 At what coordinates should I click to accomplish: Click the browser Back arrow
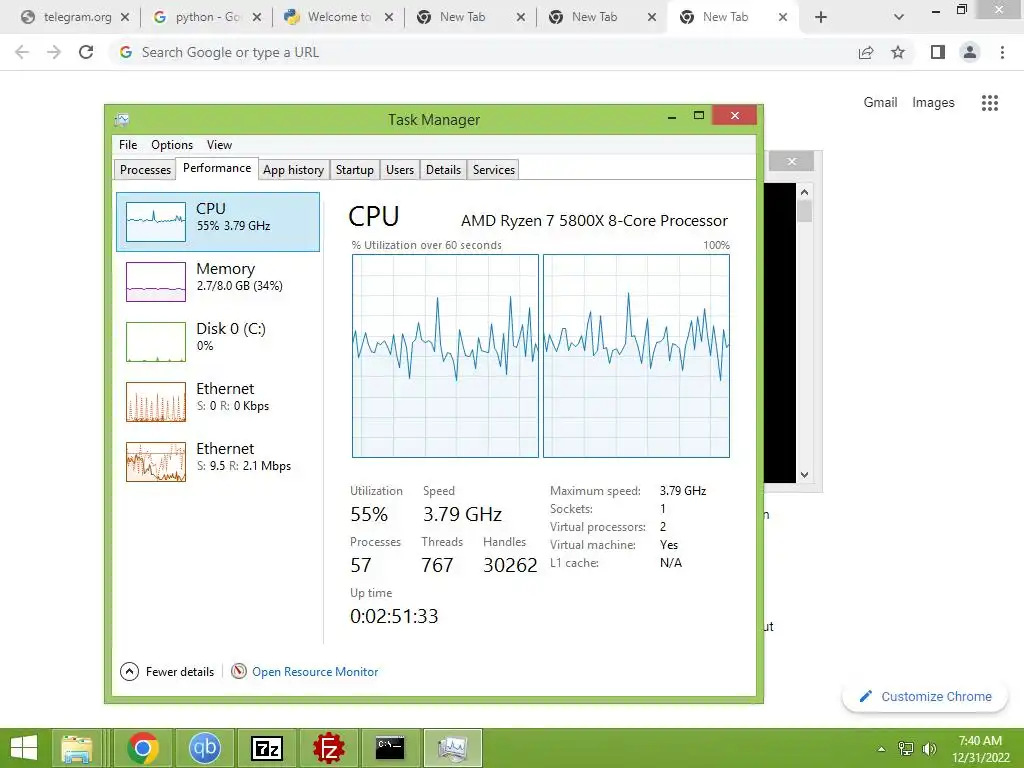pos(22,52)
